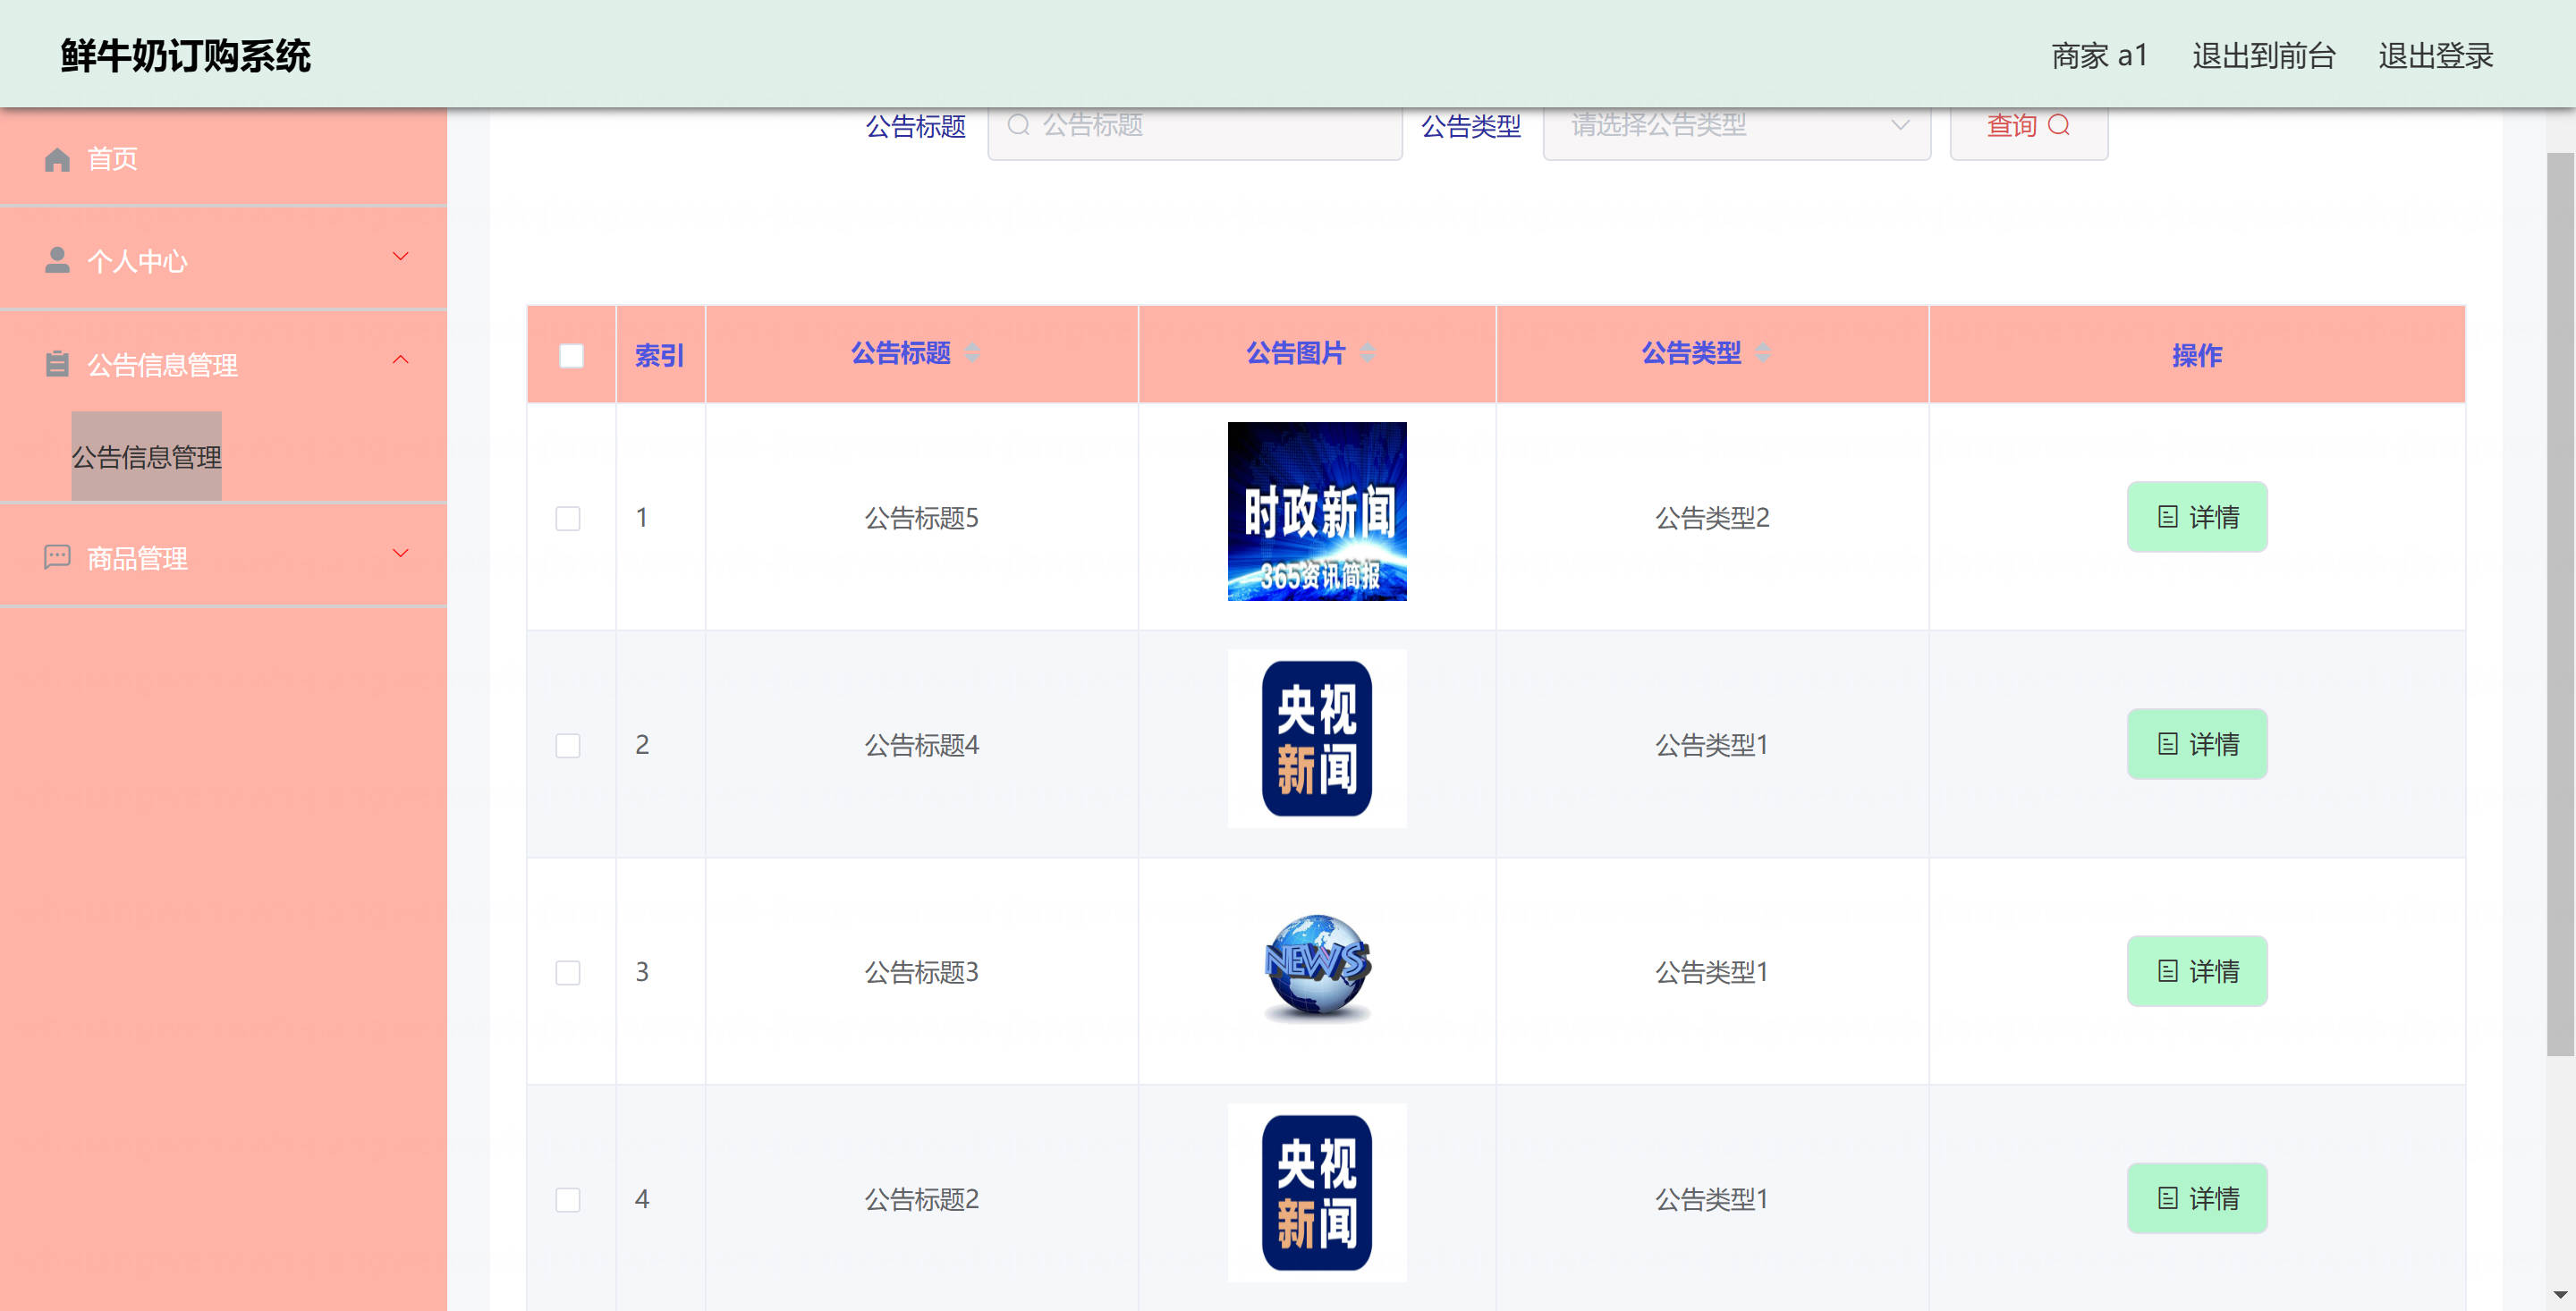The height and width of the screenshot is (1311, 2576).
Task: Click the 公告信息管理 parent menu label
Action: (162, 365)
